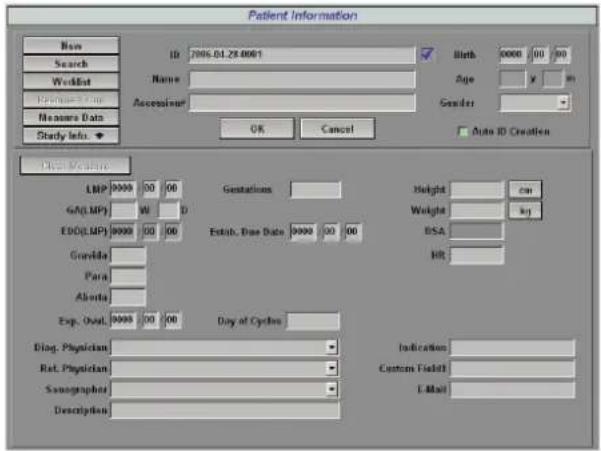Click the Name input field
601x451 pixels.
tap(302, 79)
